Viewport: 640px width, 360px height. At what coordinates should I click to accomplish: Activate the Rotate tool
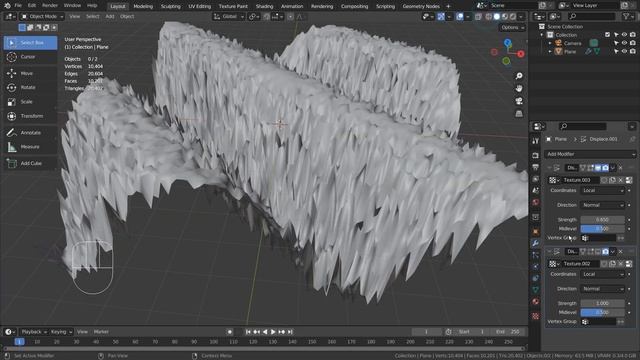click(x=30, y=87)
